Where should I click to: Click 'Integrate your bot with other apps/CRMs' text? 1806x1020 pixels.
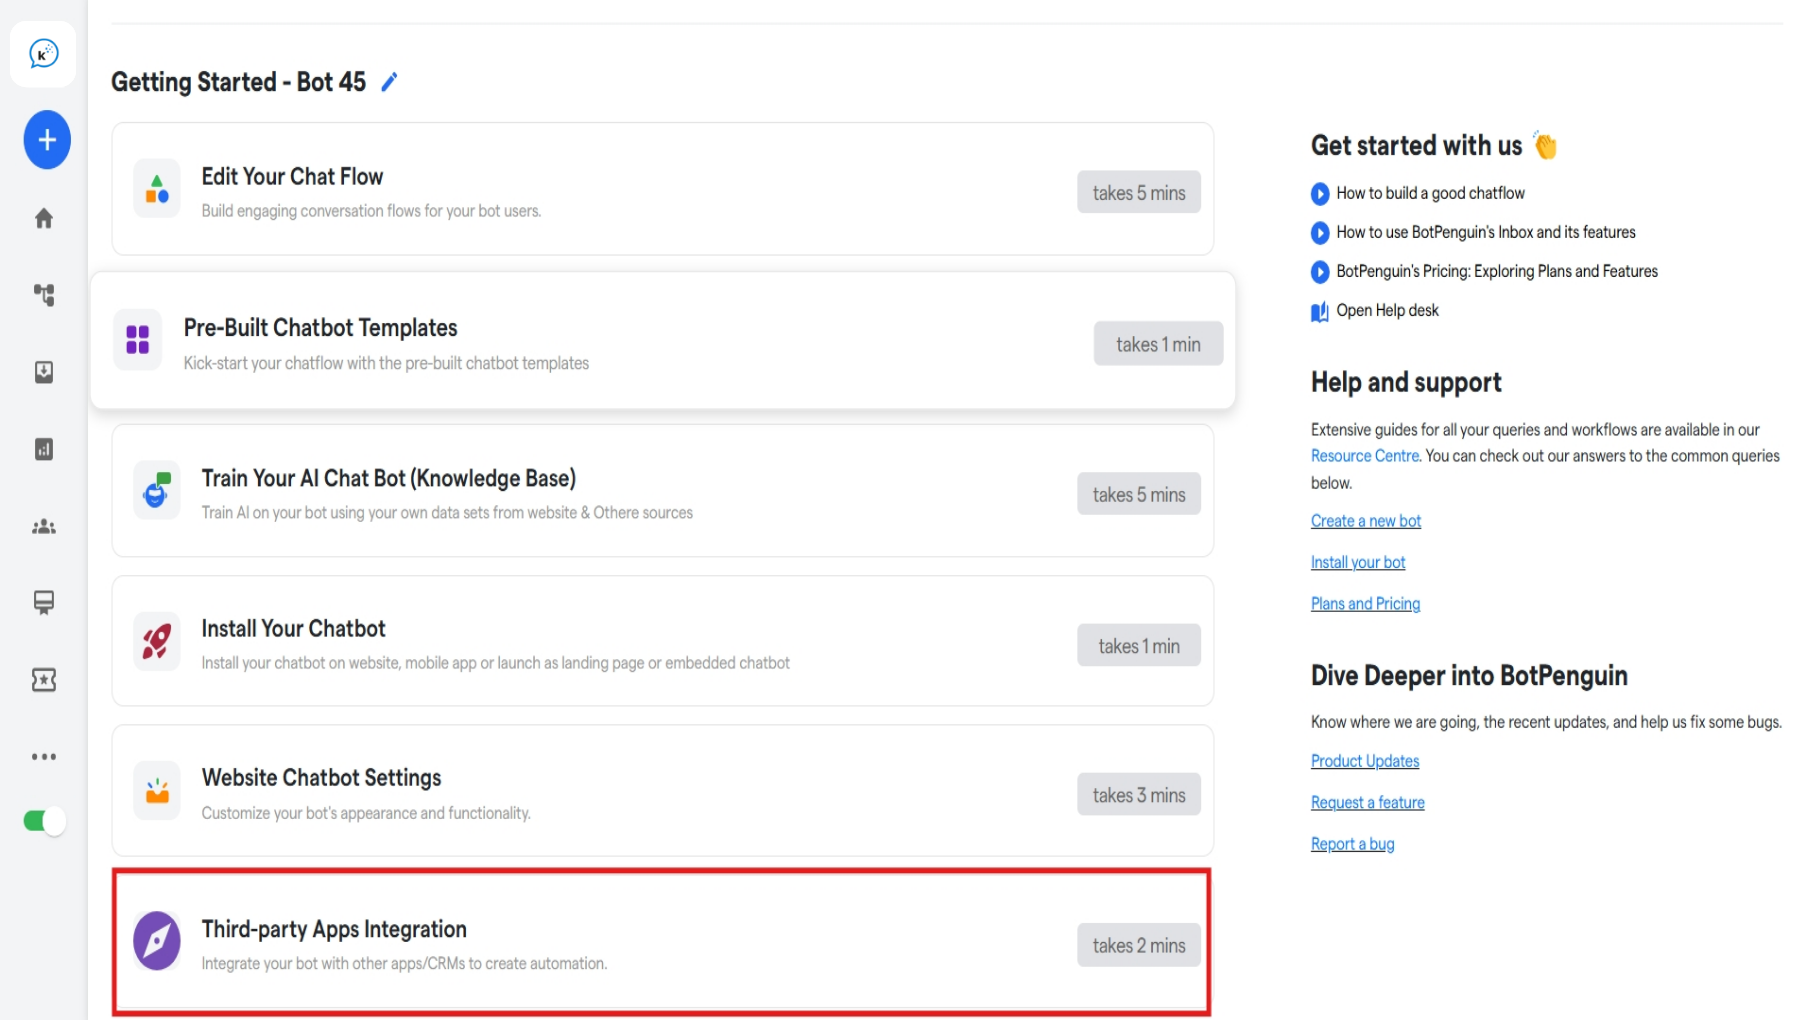point(404,964)
